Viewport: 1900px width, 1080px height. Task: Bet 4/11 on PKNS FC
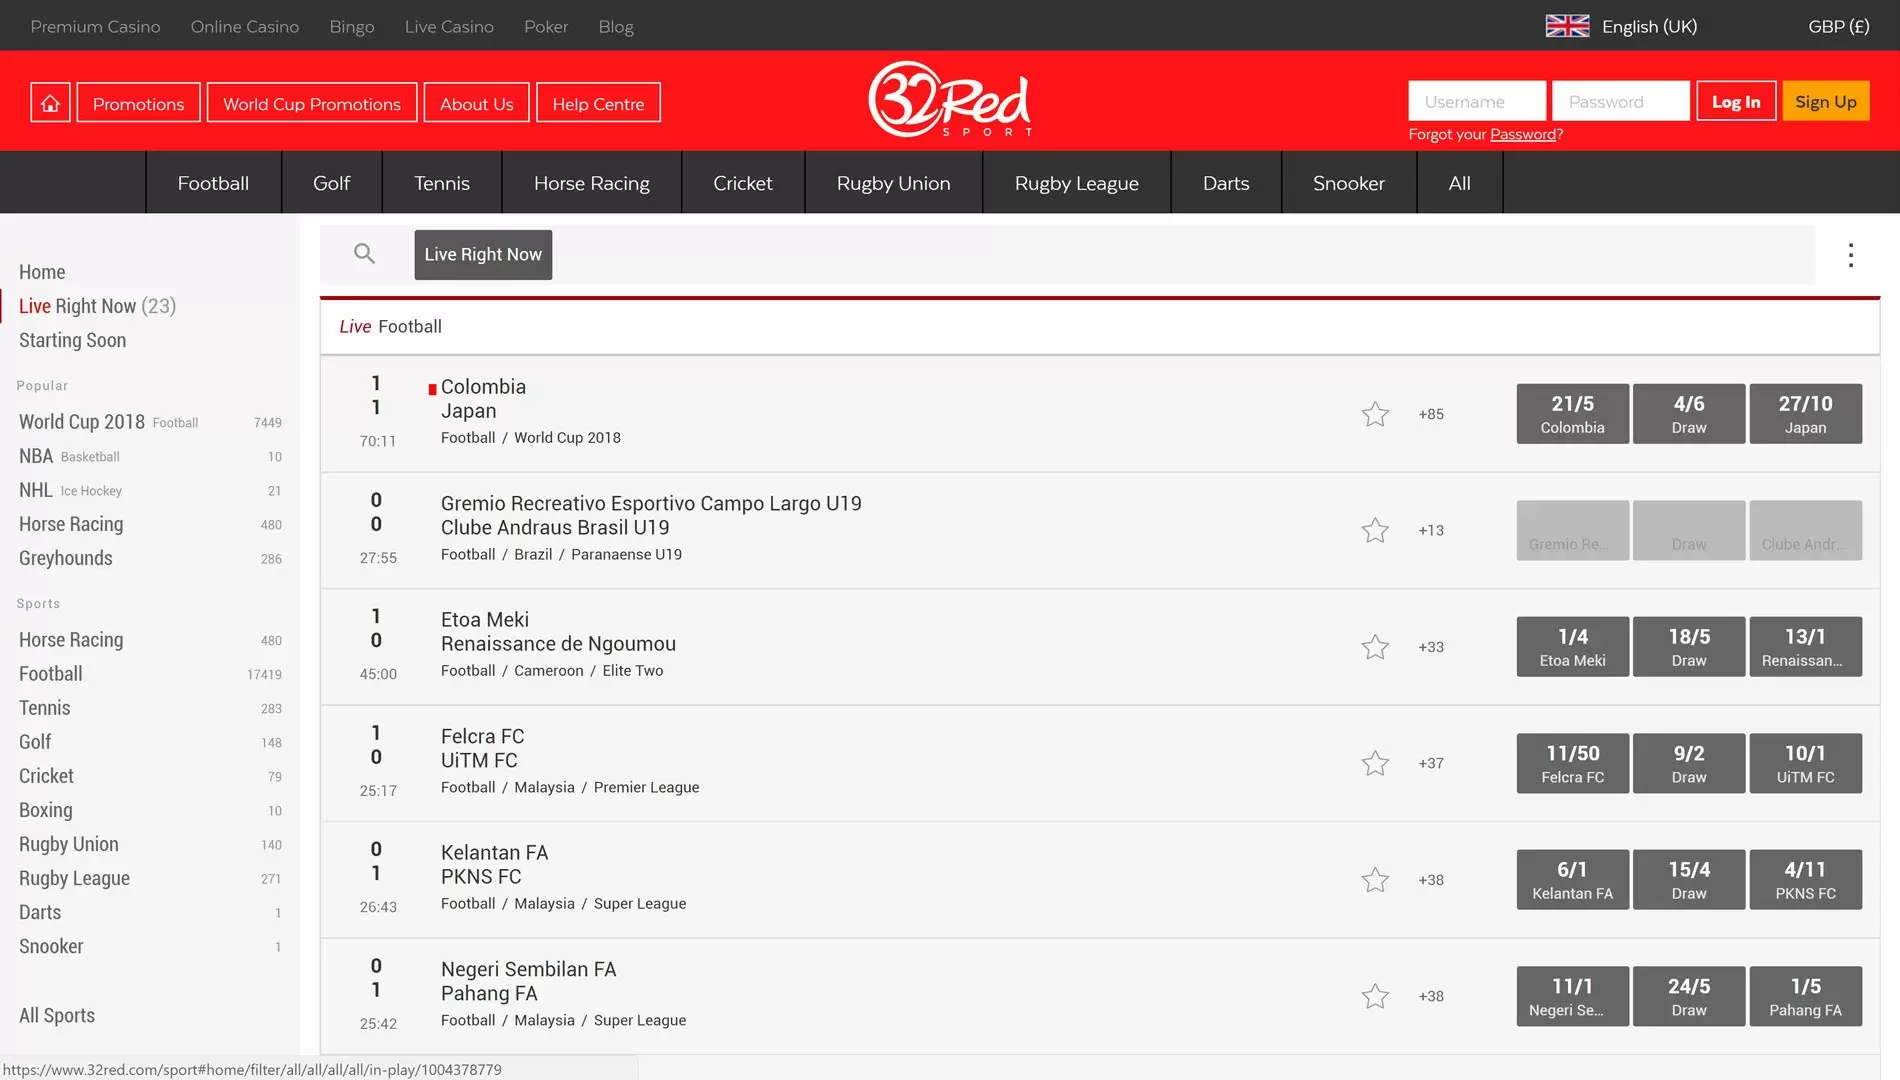point(1806,880)
